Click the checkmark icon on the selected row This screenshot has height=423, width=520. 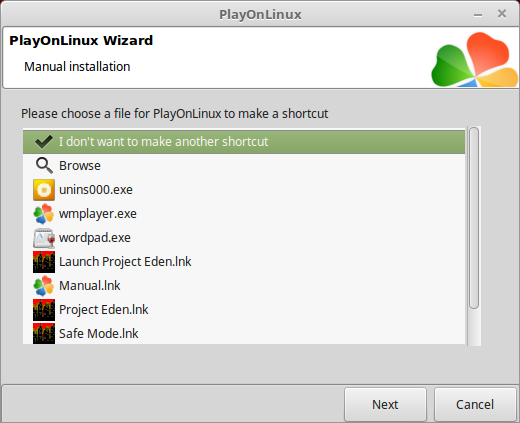coord(44,142)
